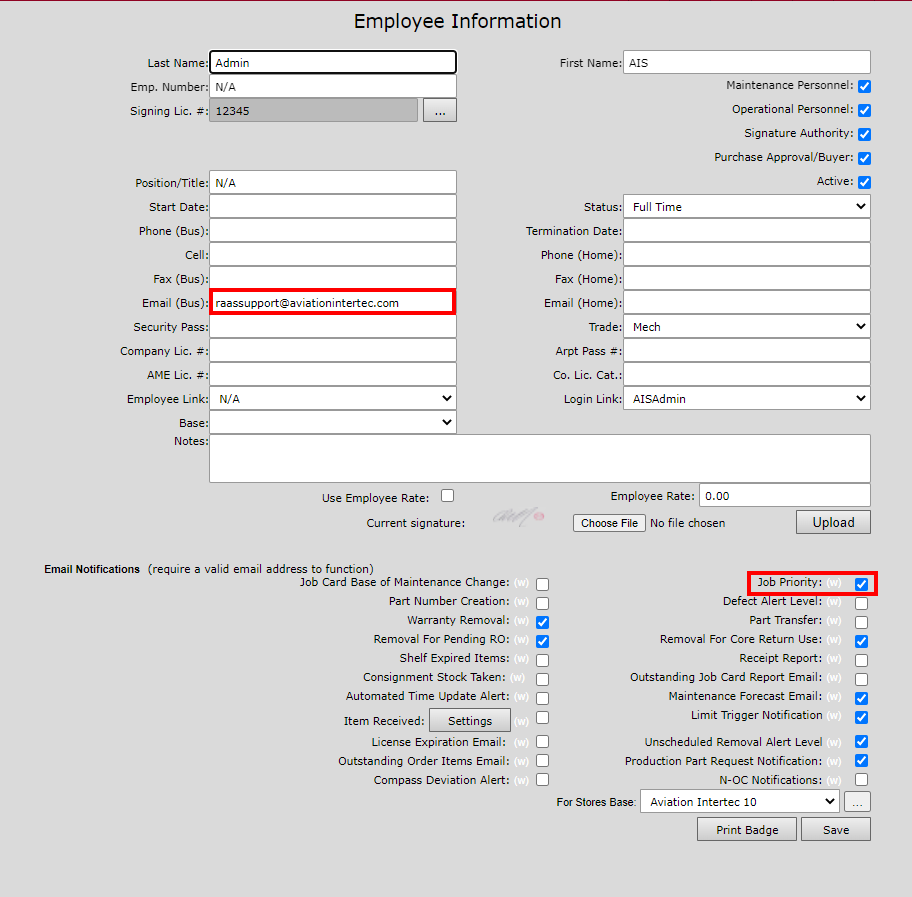Click the ellipsis button beside Signing Lic. #
912x897 pixels.
(440, 111)
